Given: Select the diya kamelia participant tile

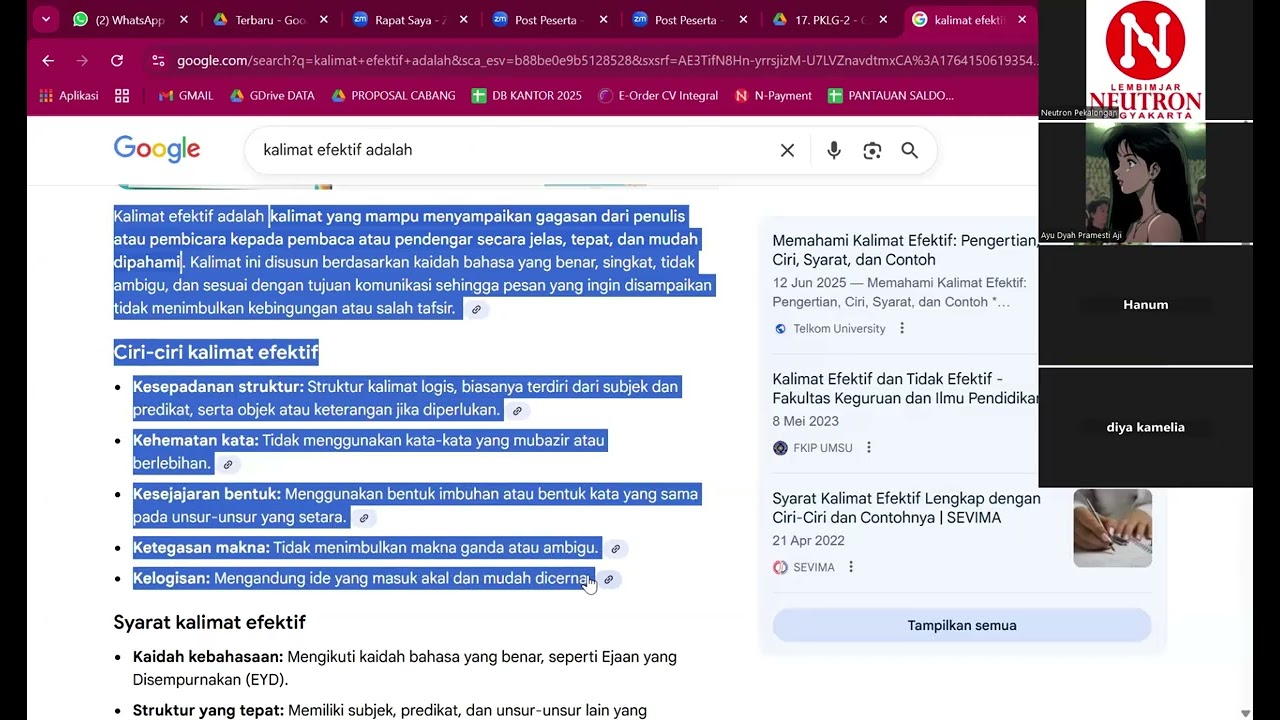Looking at the screenshot, I should pyautogui.click(x=1145, y=427).
